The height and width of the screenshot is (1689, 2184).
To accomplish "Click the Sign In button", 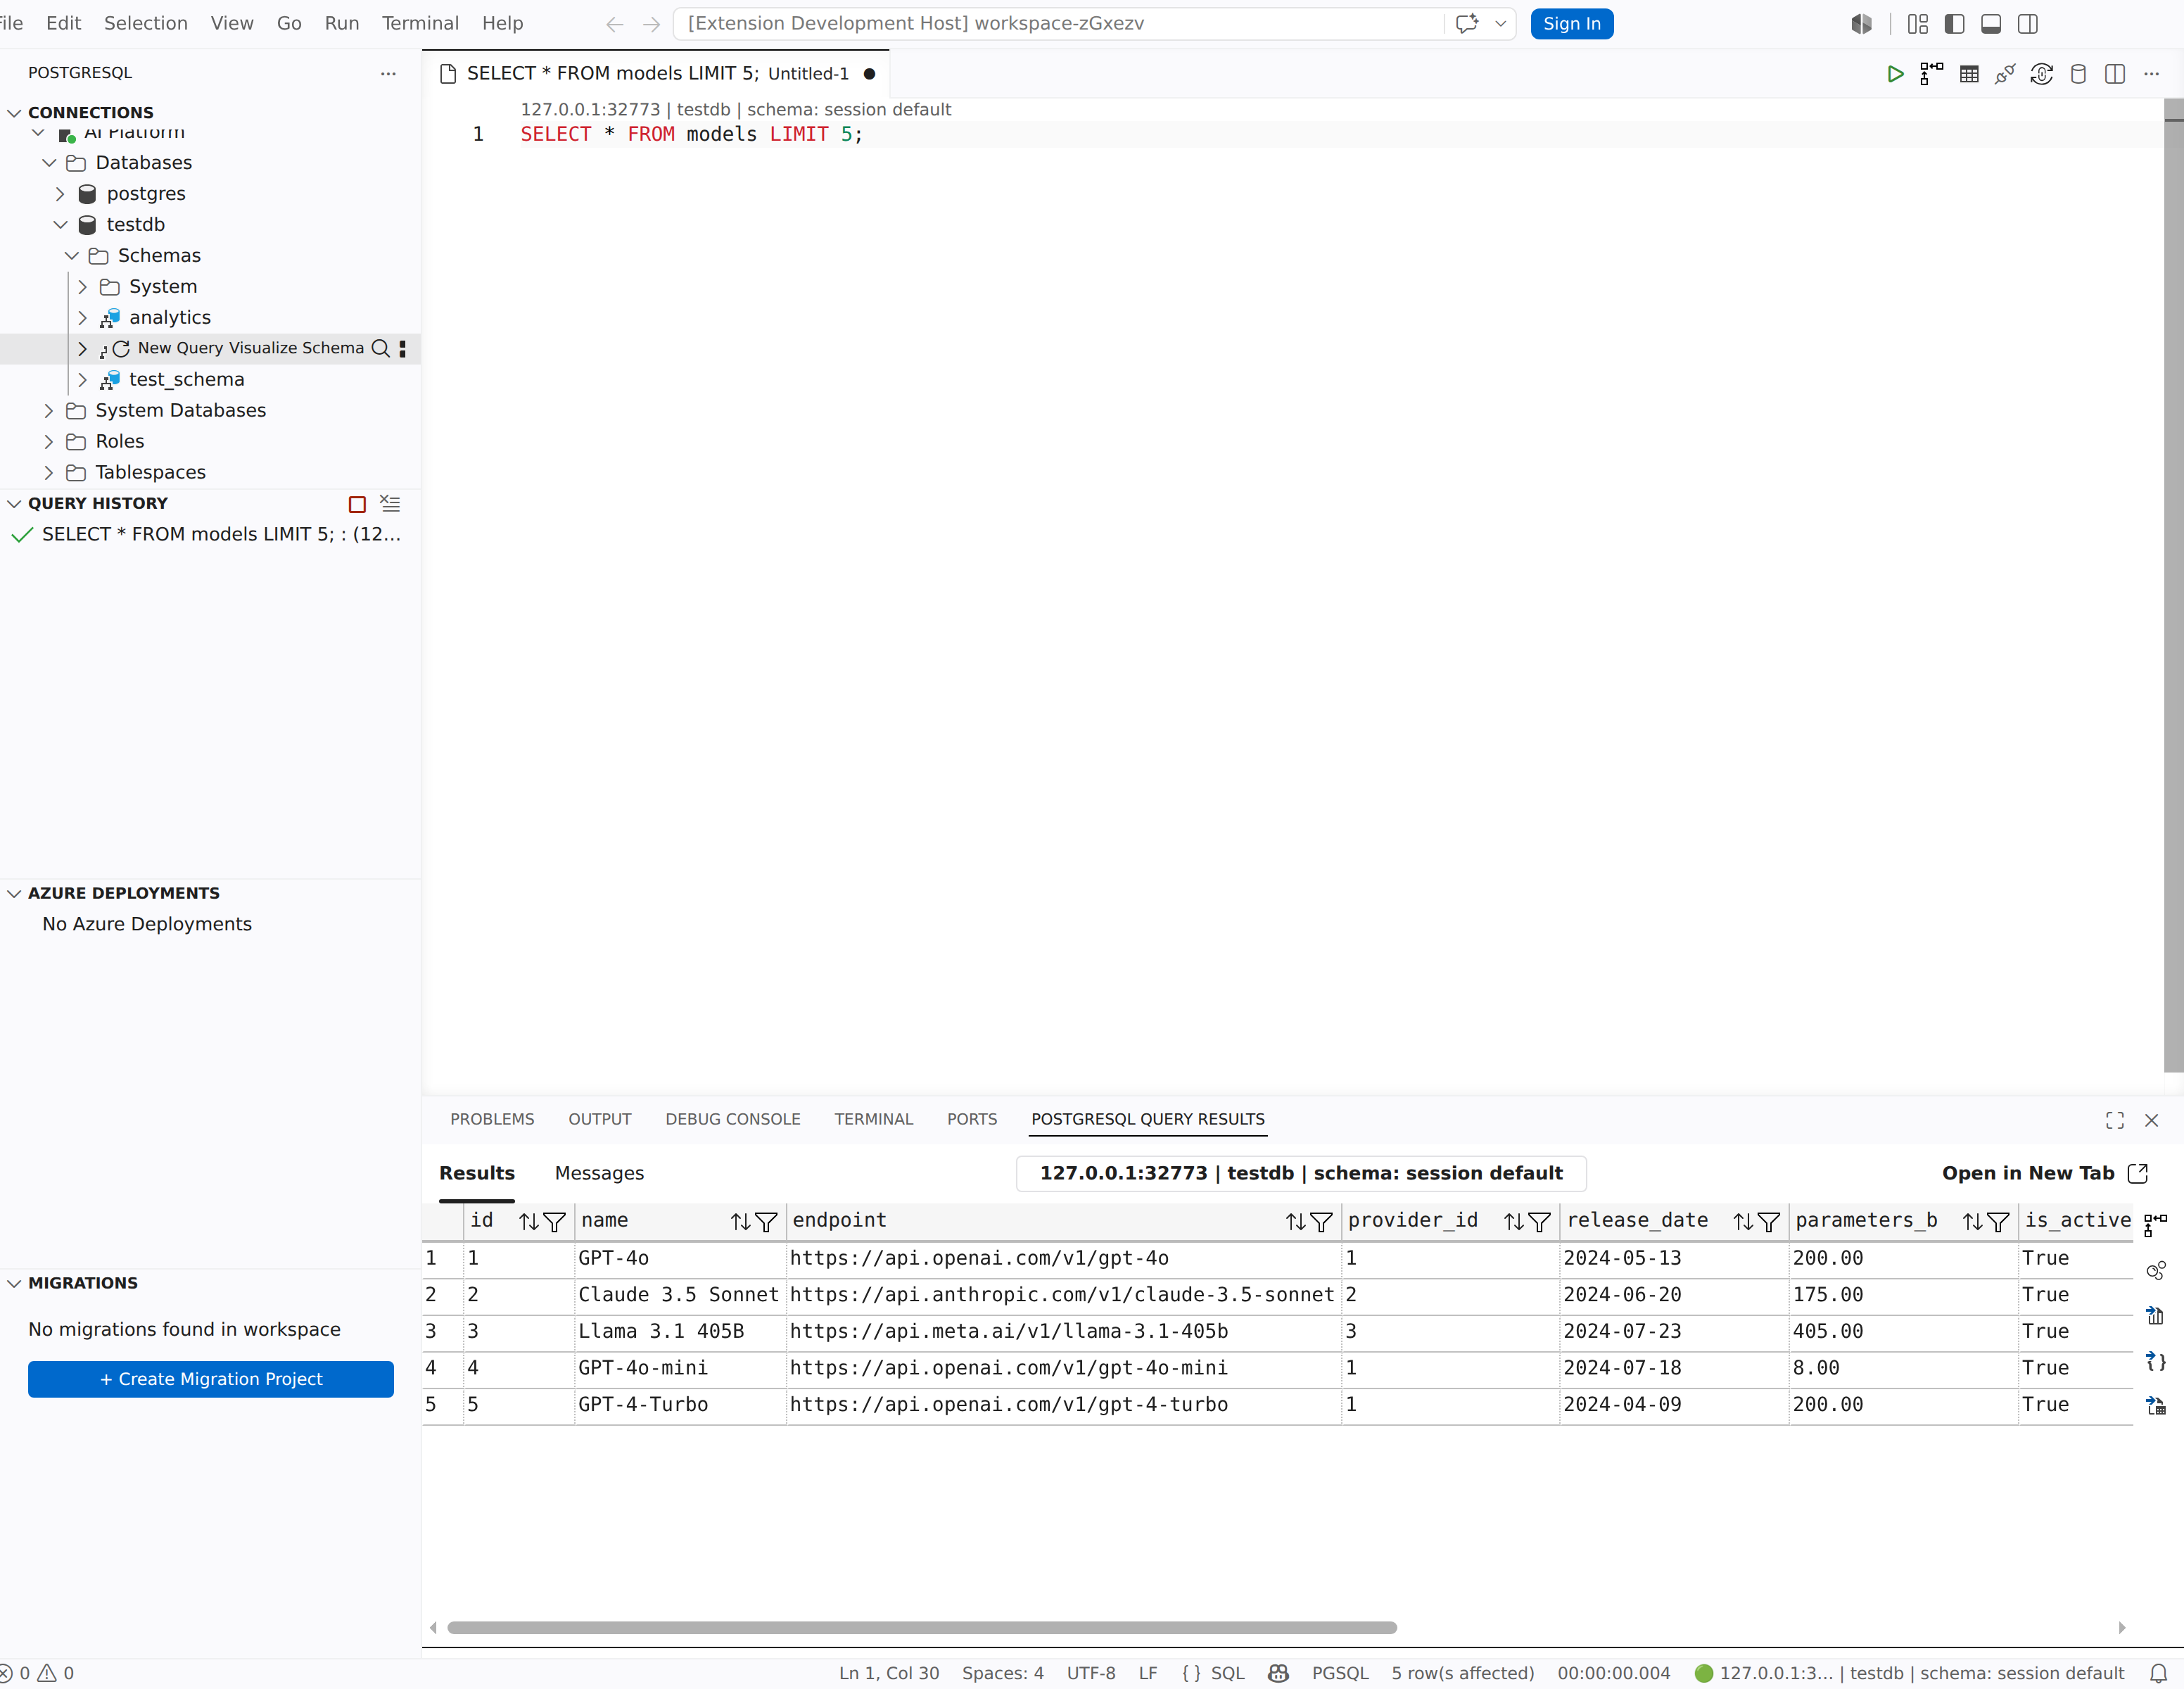I will (x=1572, y=24).
